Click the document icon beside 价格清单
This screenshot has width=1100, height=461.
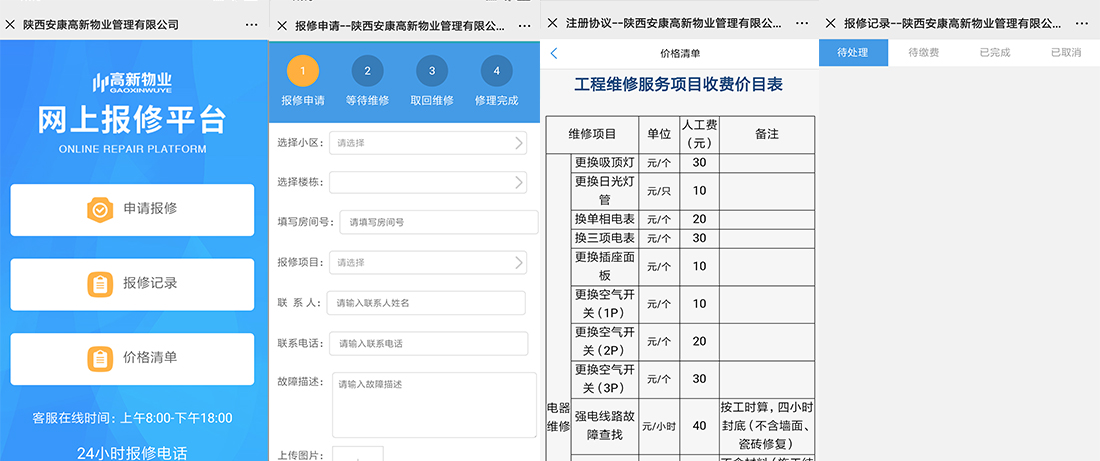(99, 358)
